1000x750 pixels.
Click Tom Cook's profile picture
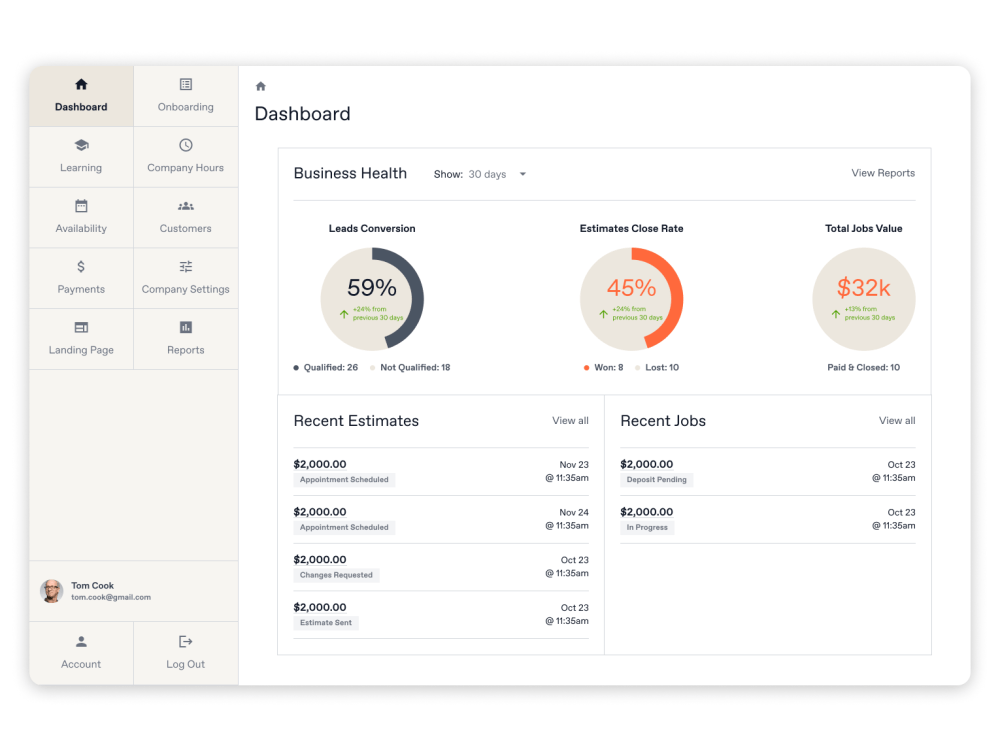tap(51, 591)
